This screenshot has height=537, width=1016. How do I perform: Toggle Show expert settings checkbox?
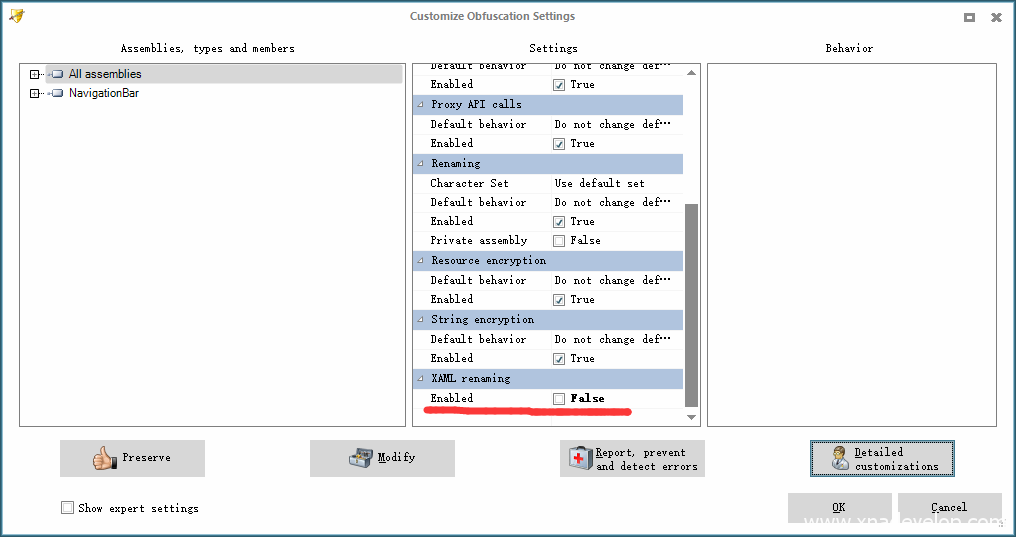click(x=68, y=508)
